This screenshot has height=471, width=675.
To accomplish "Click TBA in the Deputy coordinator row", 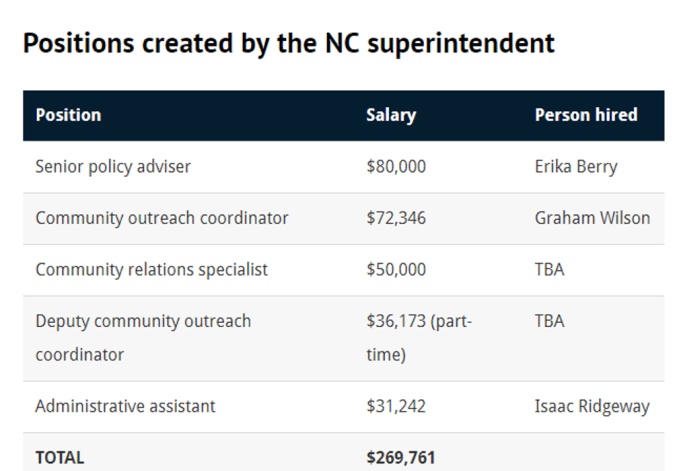I will [549, 321].
